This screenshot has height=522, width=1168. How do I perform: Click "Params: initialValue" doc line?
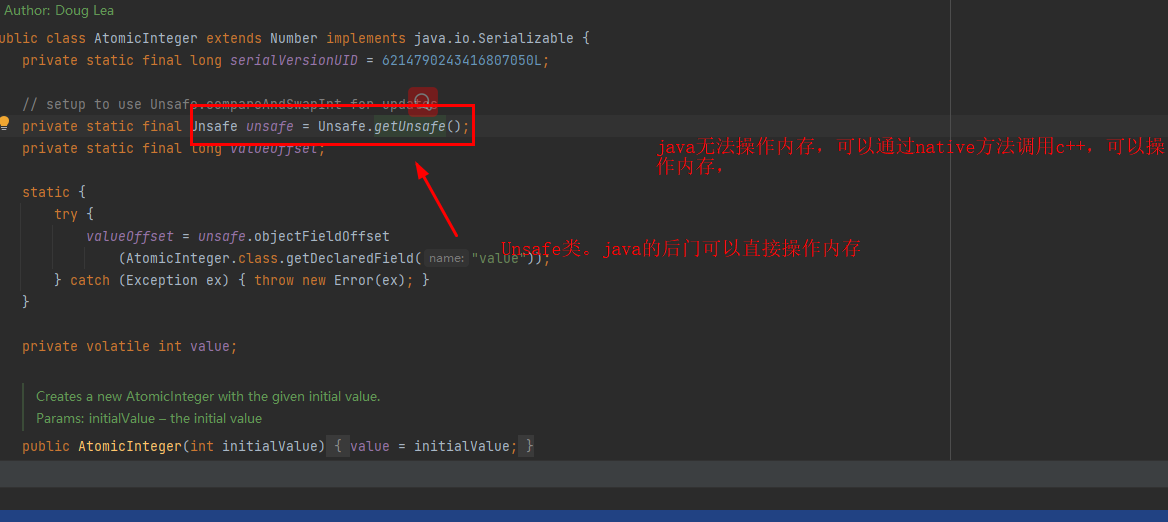(149, 418)
